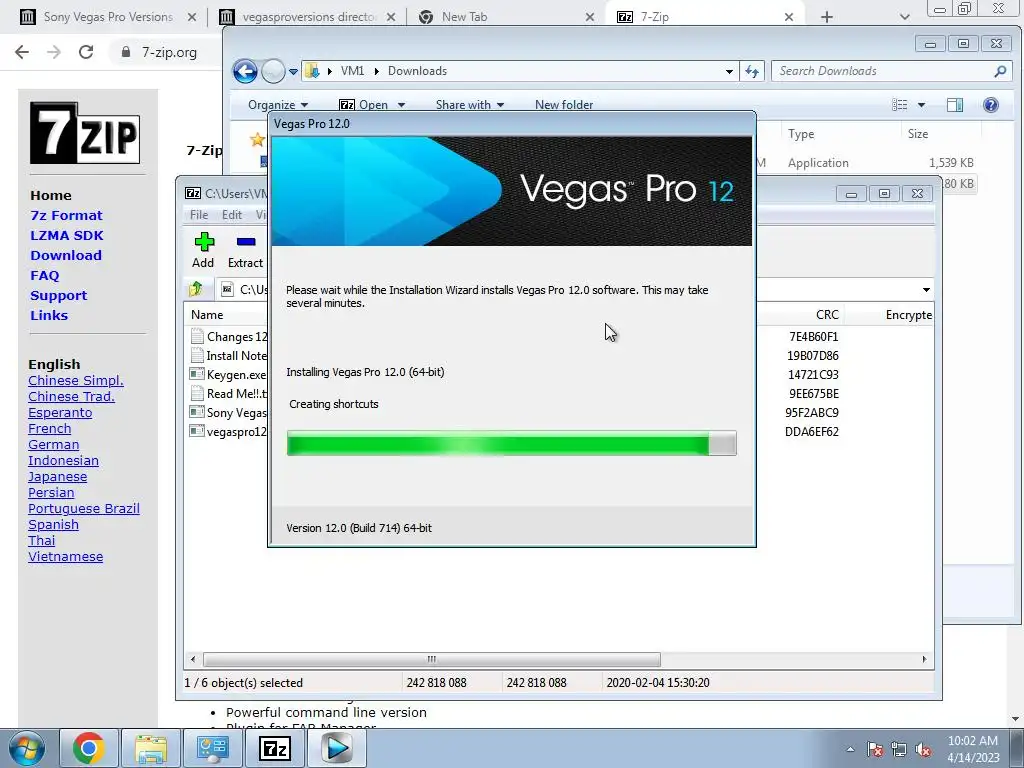
Task: Click Chrome back button
Action: tap(22, 52)
